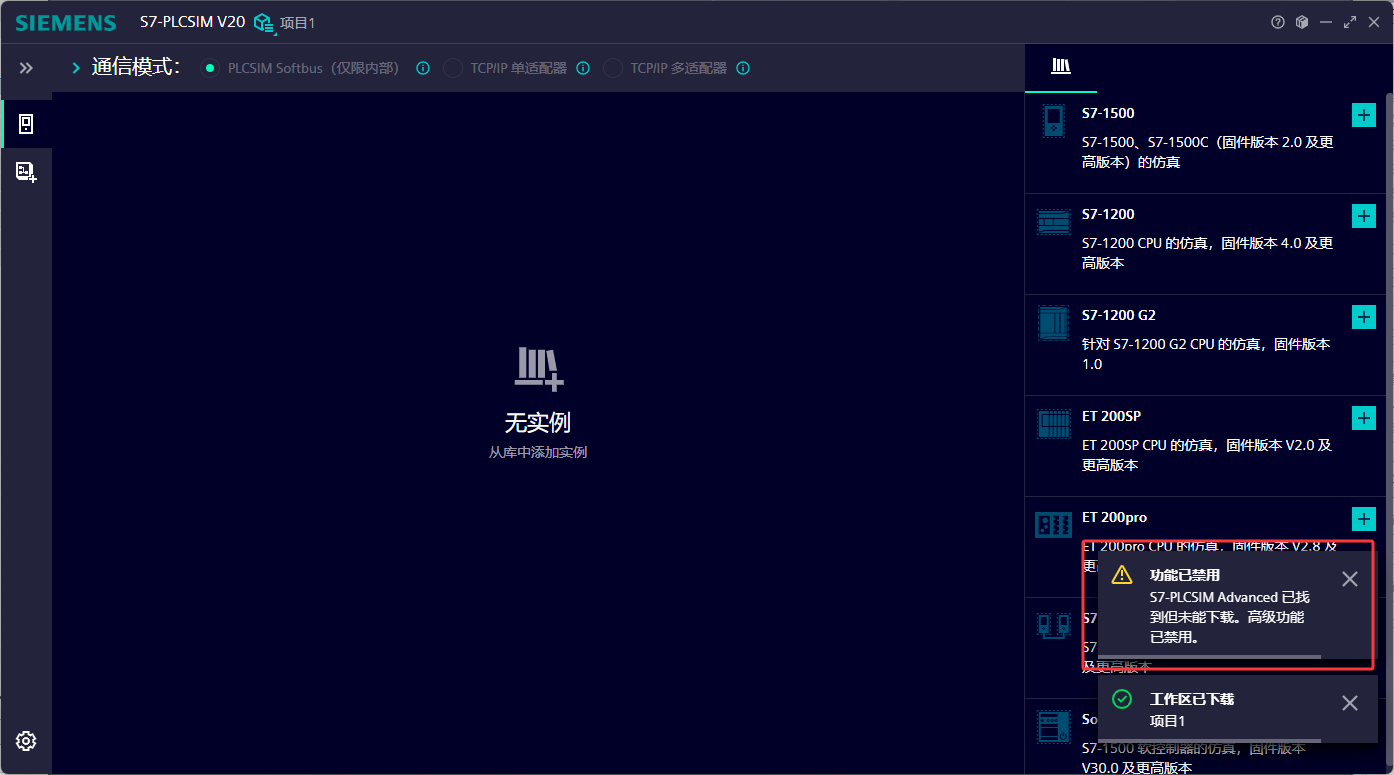1394x775 pixels.
Task: Expand the left sidebar with double chevron
Action: [26, 68]
